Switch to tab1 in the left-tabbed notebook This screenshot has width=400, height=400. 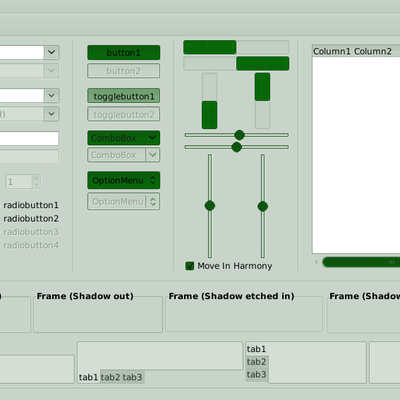[x=257, y=349]
